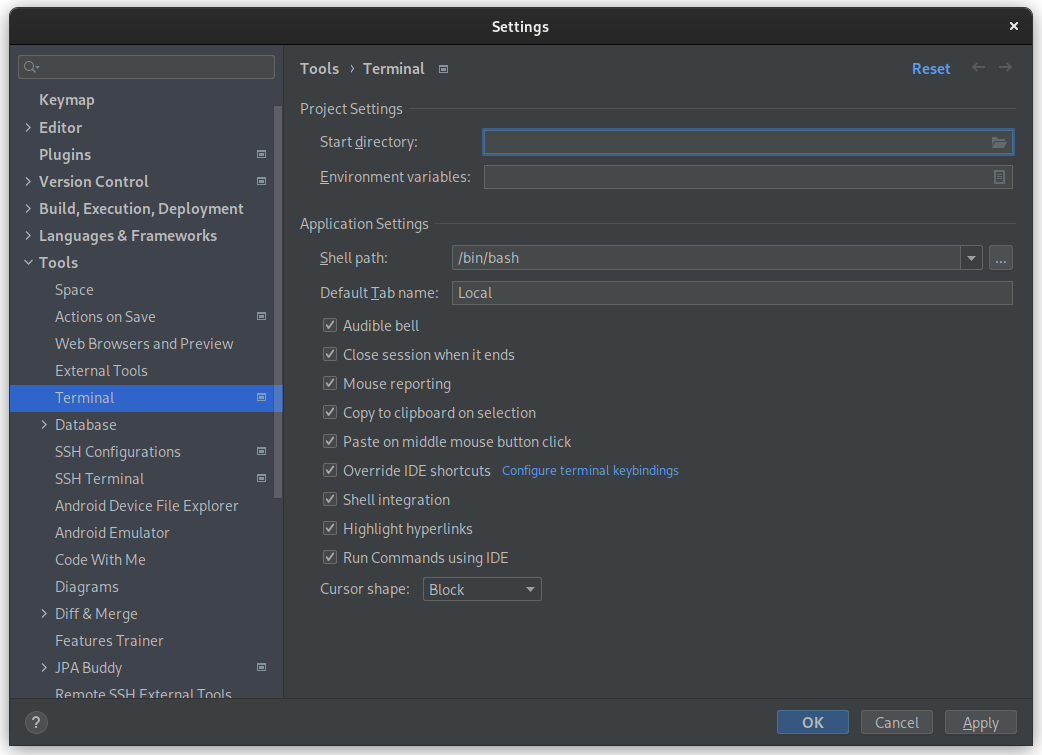The image size is (1042, 755).
Task: Open the Shell path dropdown arrow
Action: (x=971, y=258)
